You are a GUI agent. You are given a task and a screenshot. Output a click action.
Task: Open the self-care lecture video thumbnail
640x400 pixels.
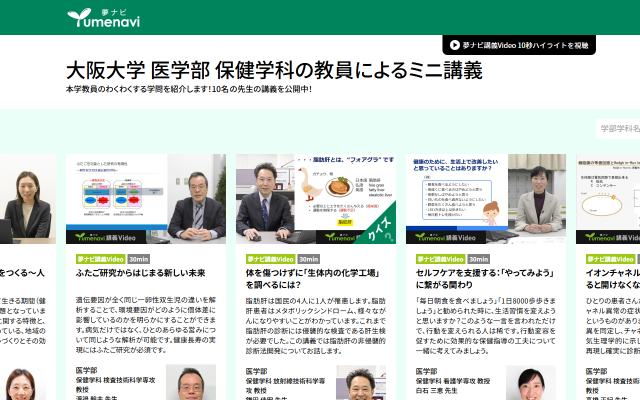(486, 199)
